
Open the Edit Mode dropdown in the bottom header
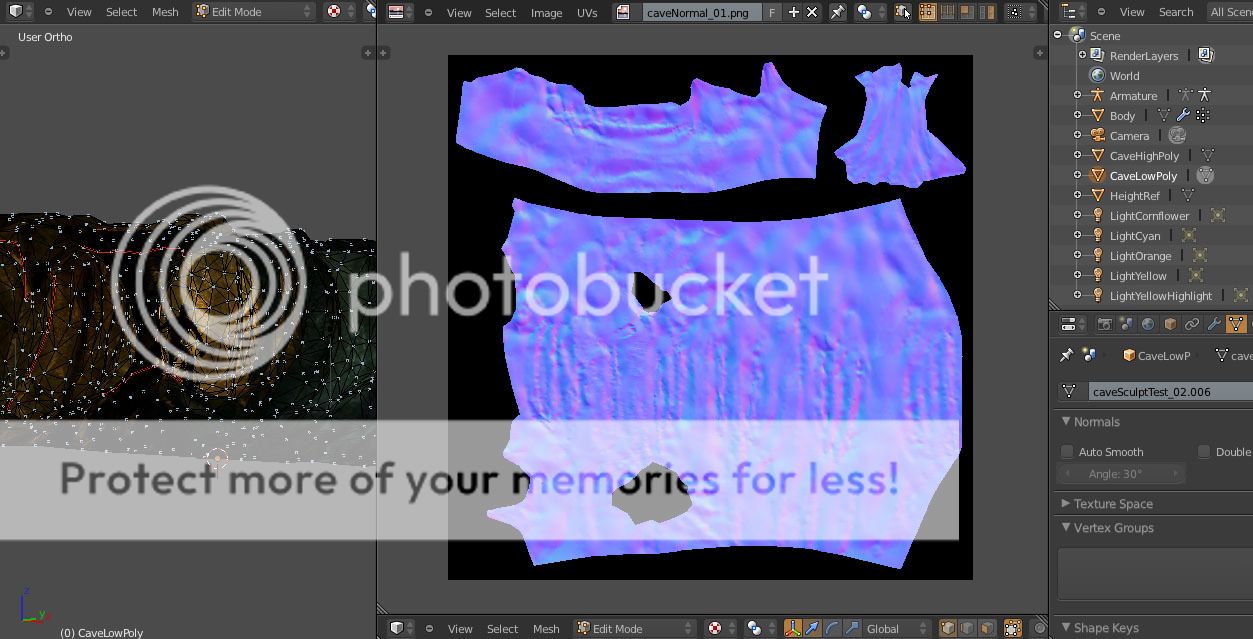point(634,628)
